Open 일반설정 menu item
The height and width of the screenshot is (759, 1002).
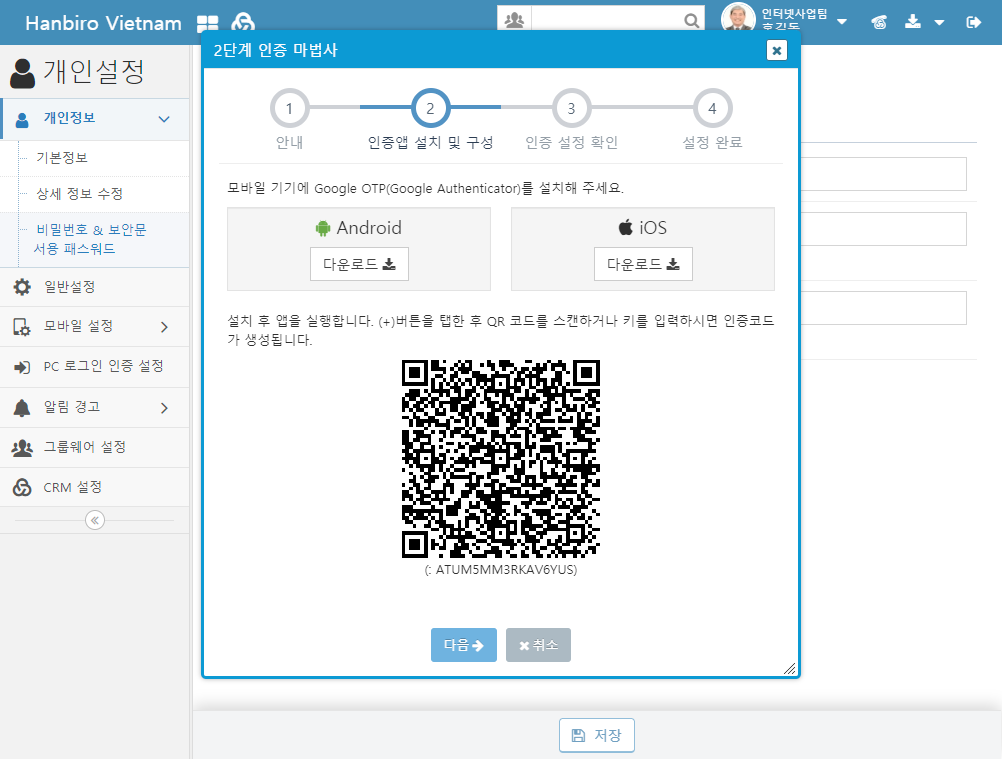(95, 287)
